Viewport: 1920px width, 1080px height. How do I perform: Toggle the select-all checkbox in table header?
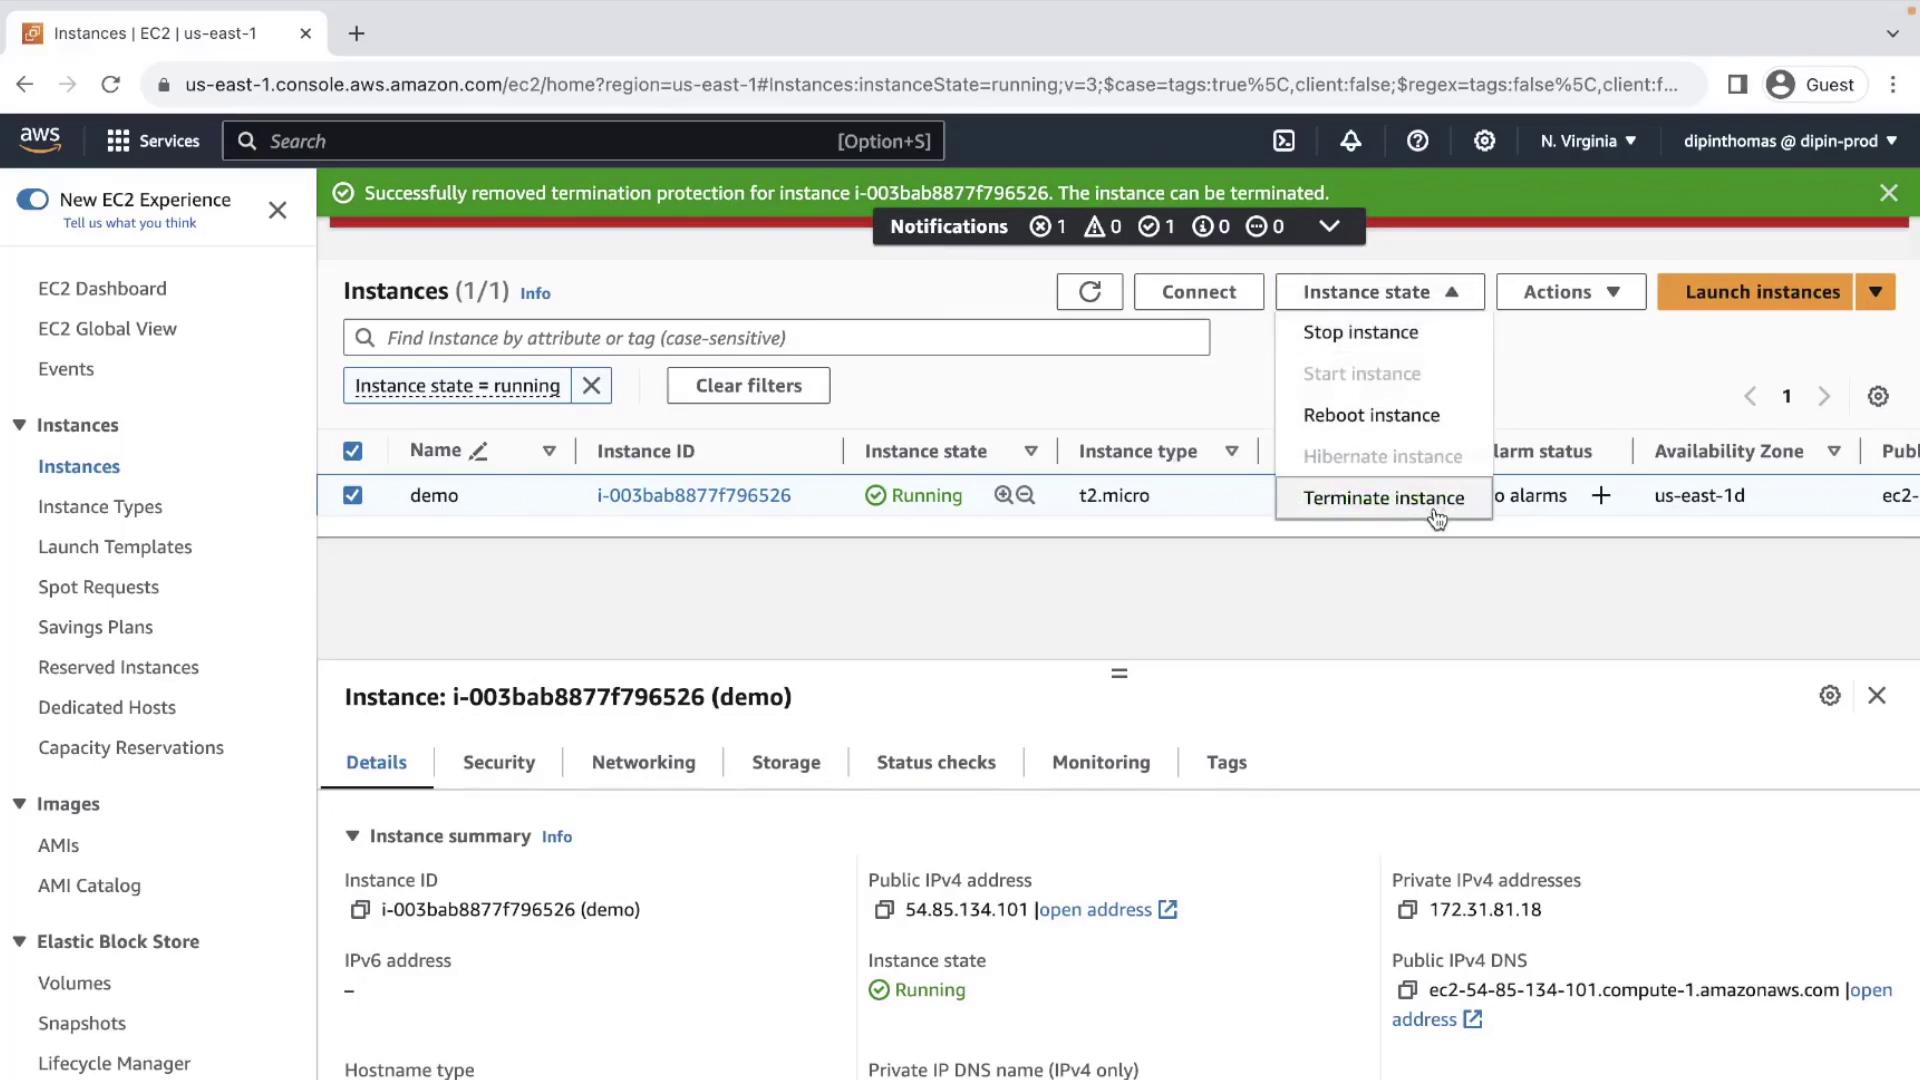pos(353,451)
